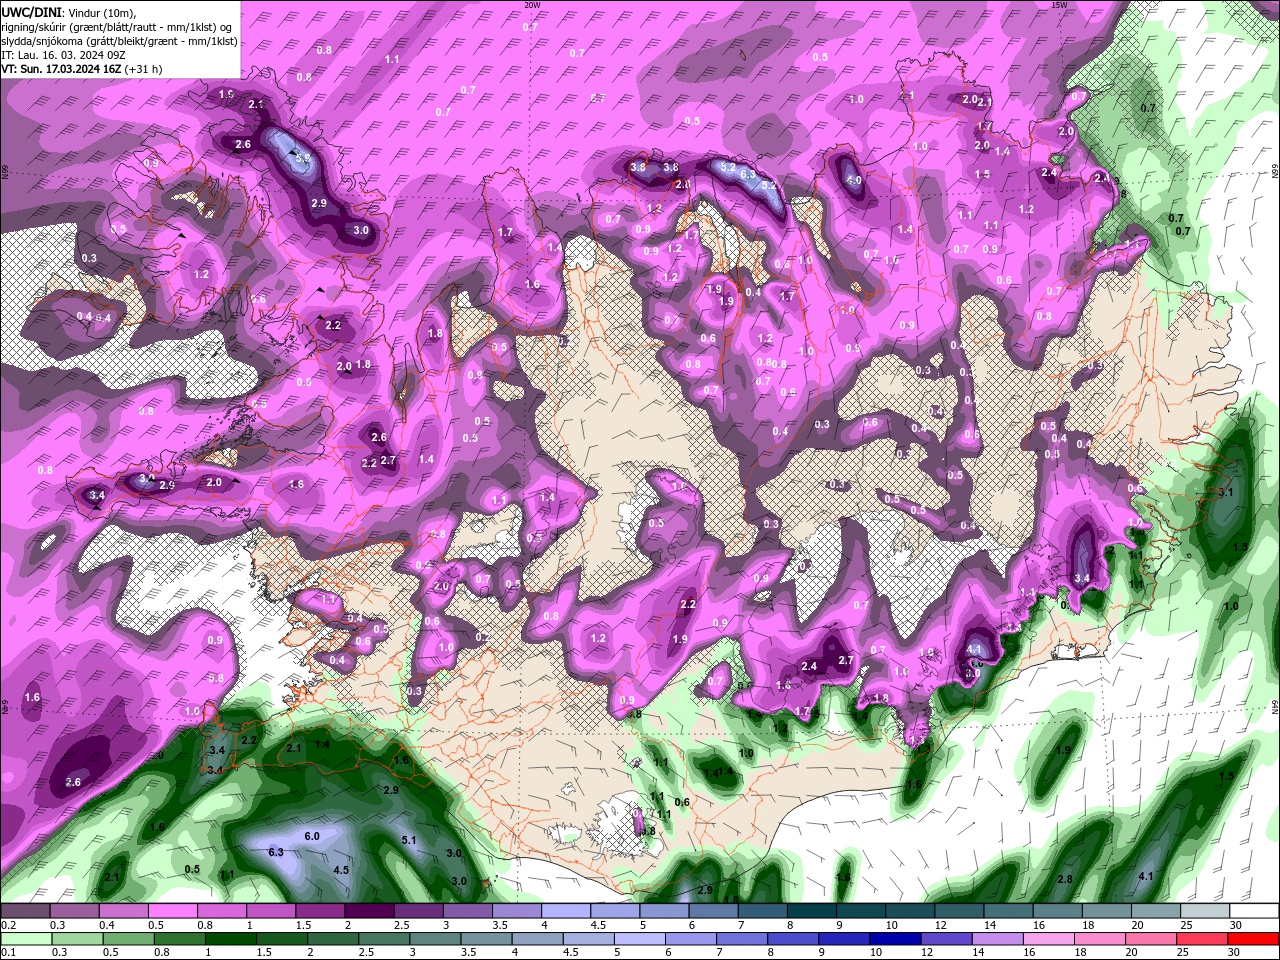
Task: Click the '0.2' label on the upper scale
Action: (9, 925)
